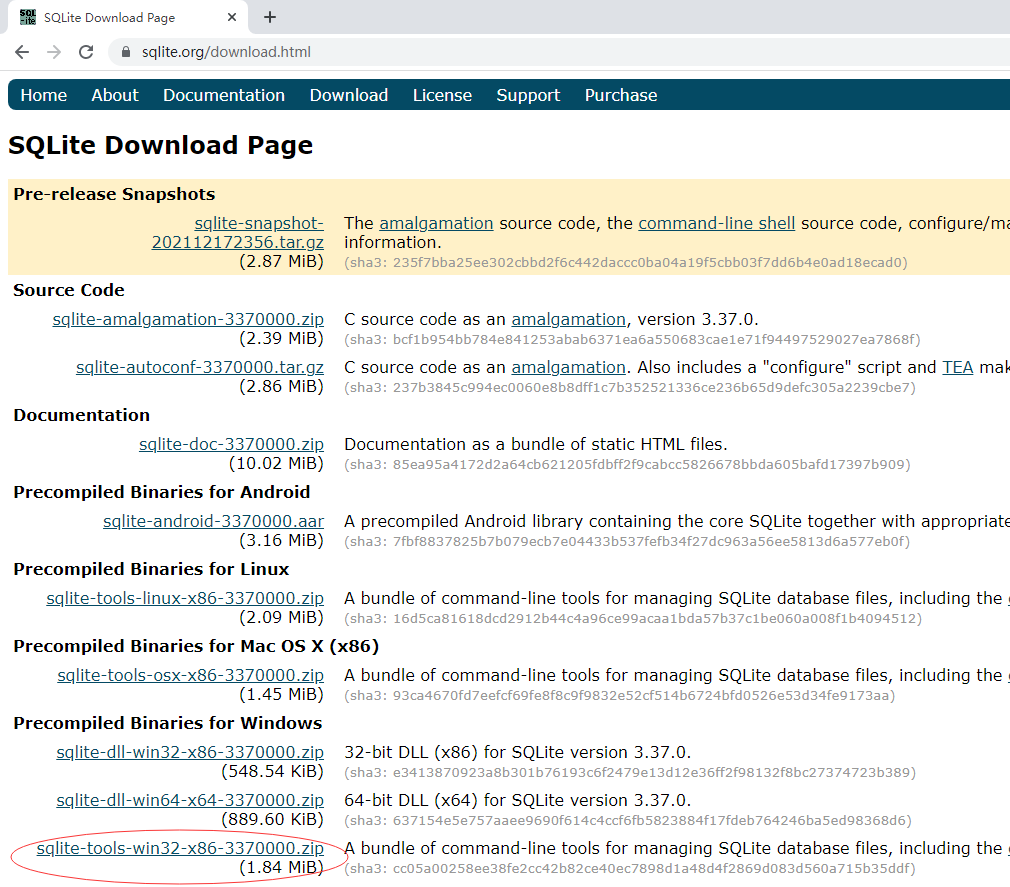1010x887 pixels.
Task: Click the browser forward arrow
Action: tap(54, 52)
